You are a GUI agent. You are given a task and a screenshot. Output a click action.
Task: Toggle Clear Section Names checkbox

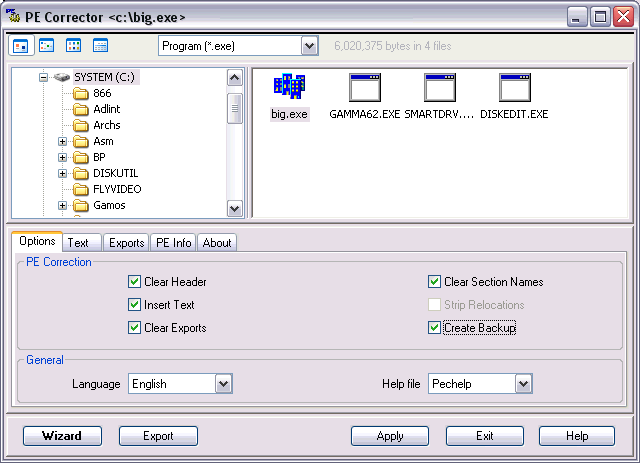click(x=434, y=282)
